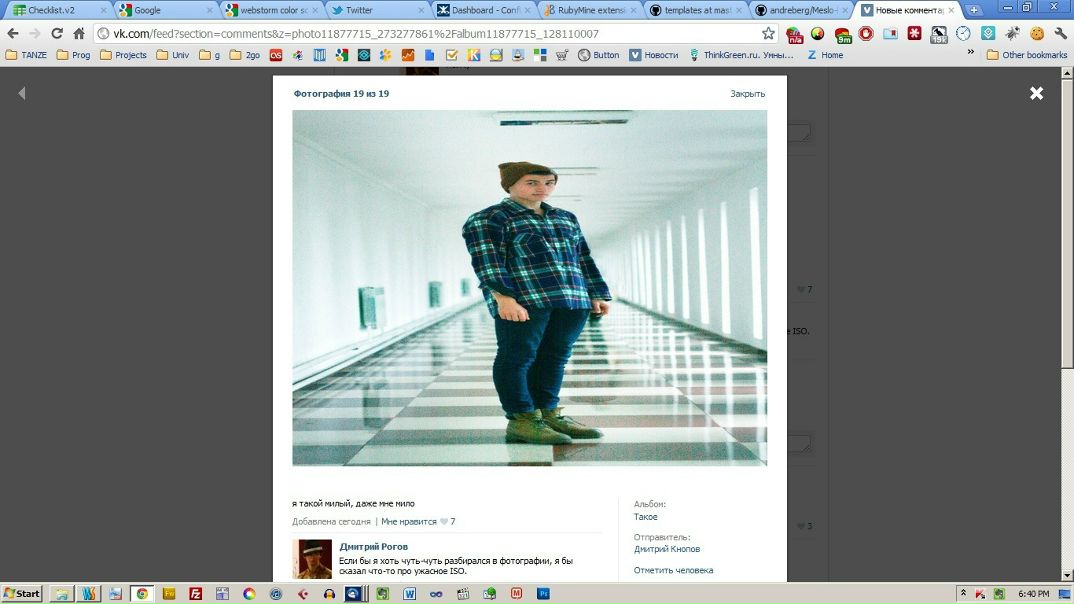The width and height of the screenshot is (1074, 604).
Task: Reload the page
Action: click(57, 33)
